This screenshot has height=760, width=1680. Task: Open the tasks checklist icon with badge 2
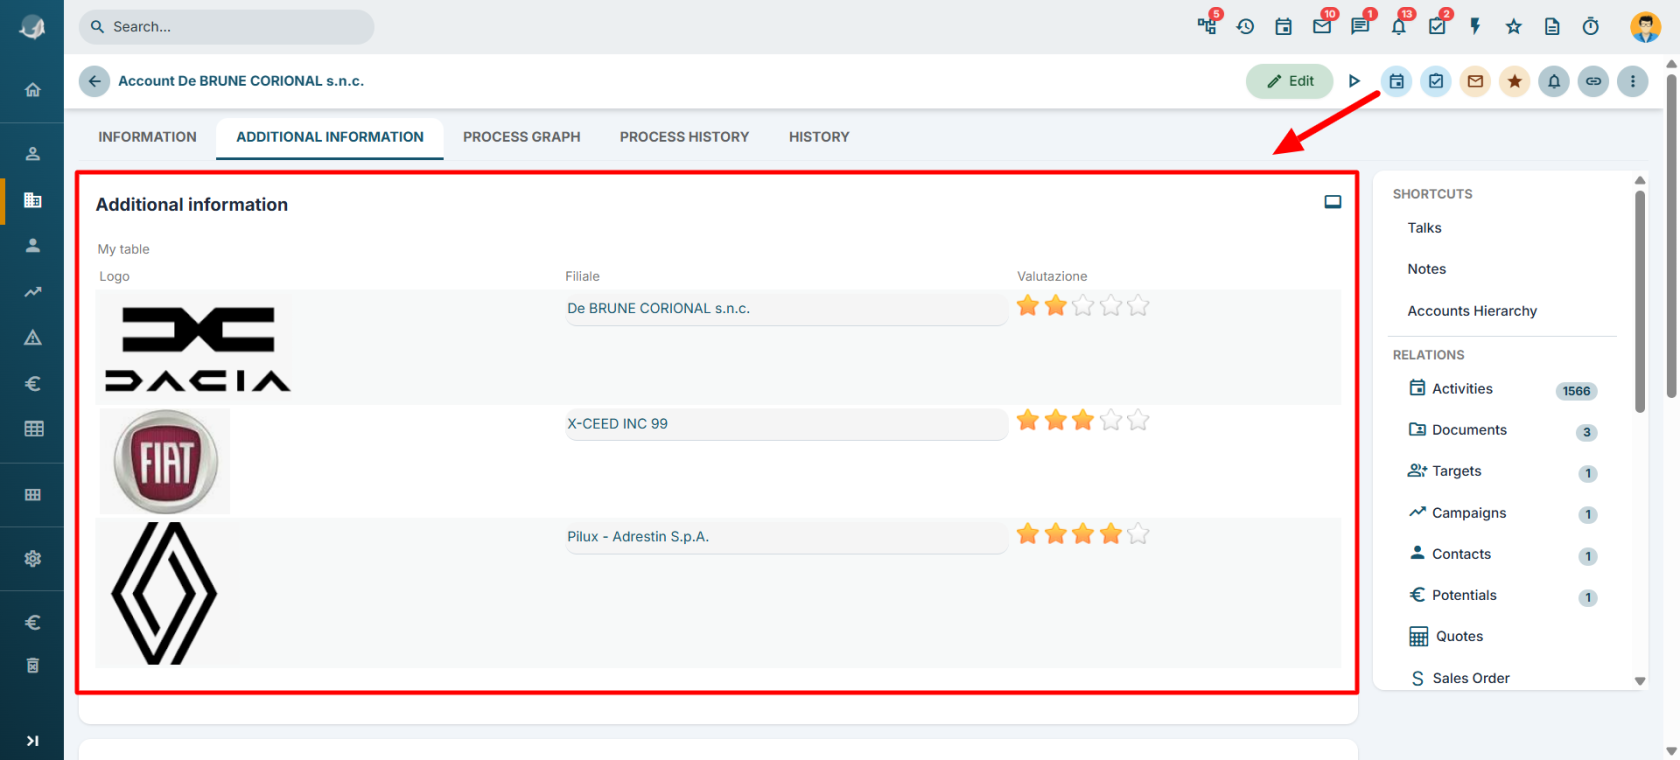1437,26
